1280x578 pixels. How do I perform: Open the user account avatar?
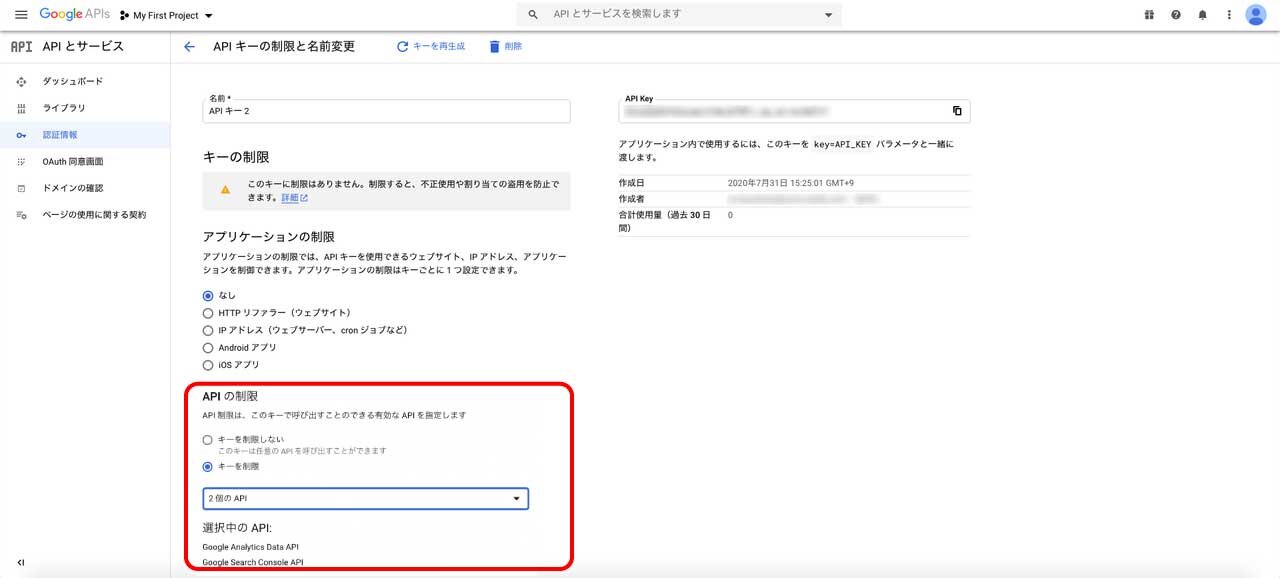coord(1256,15)
